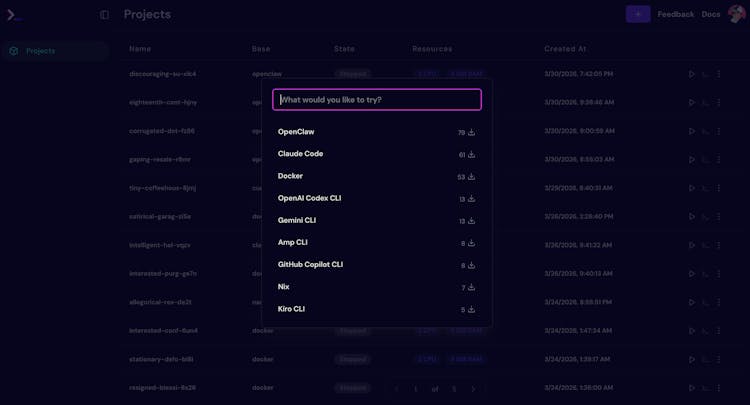Image resolution: width=750 pixels, height=405 pixels.
Task: Open Projects in the sidebar
Action: [40, 51]
